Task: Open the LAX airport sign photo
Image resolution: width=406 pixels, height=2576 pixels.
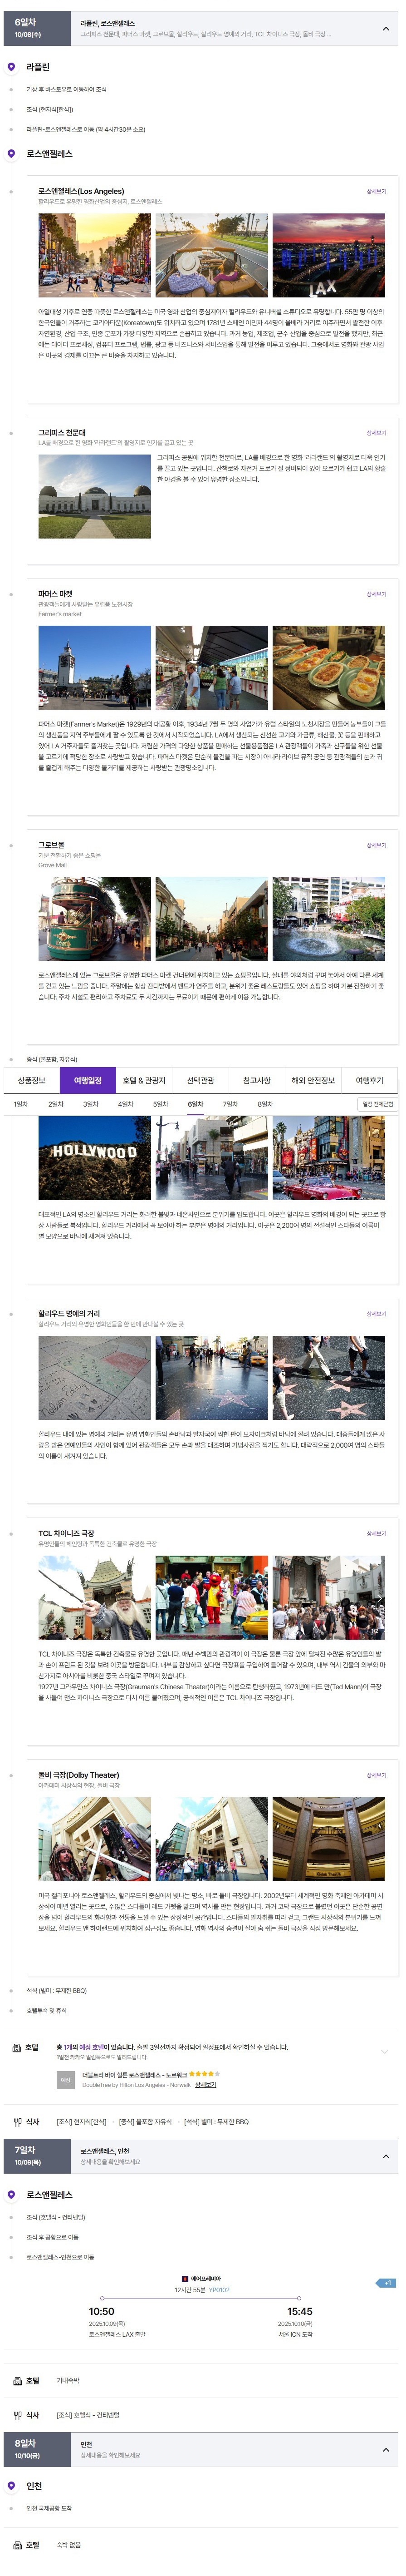Action: click(x=328, y=255)
